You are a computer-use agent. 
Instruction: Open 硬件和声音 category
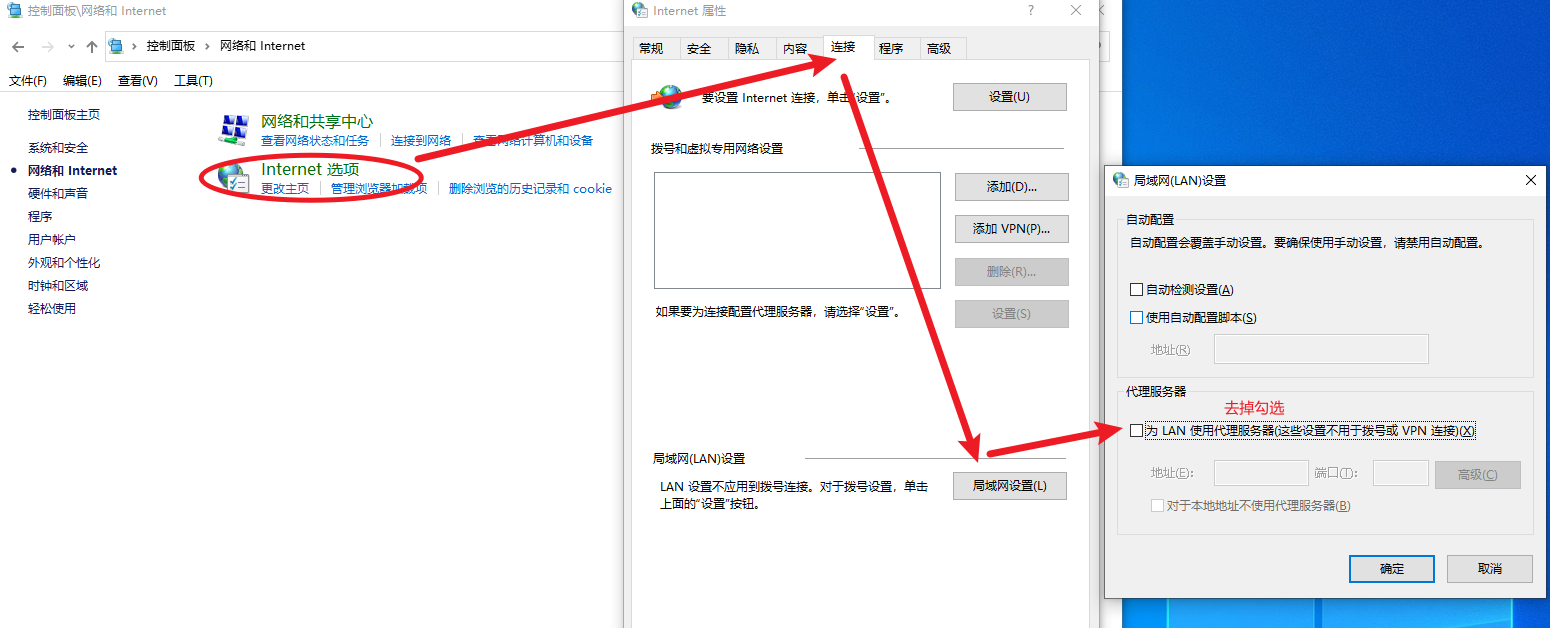(58, 194)
